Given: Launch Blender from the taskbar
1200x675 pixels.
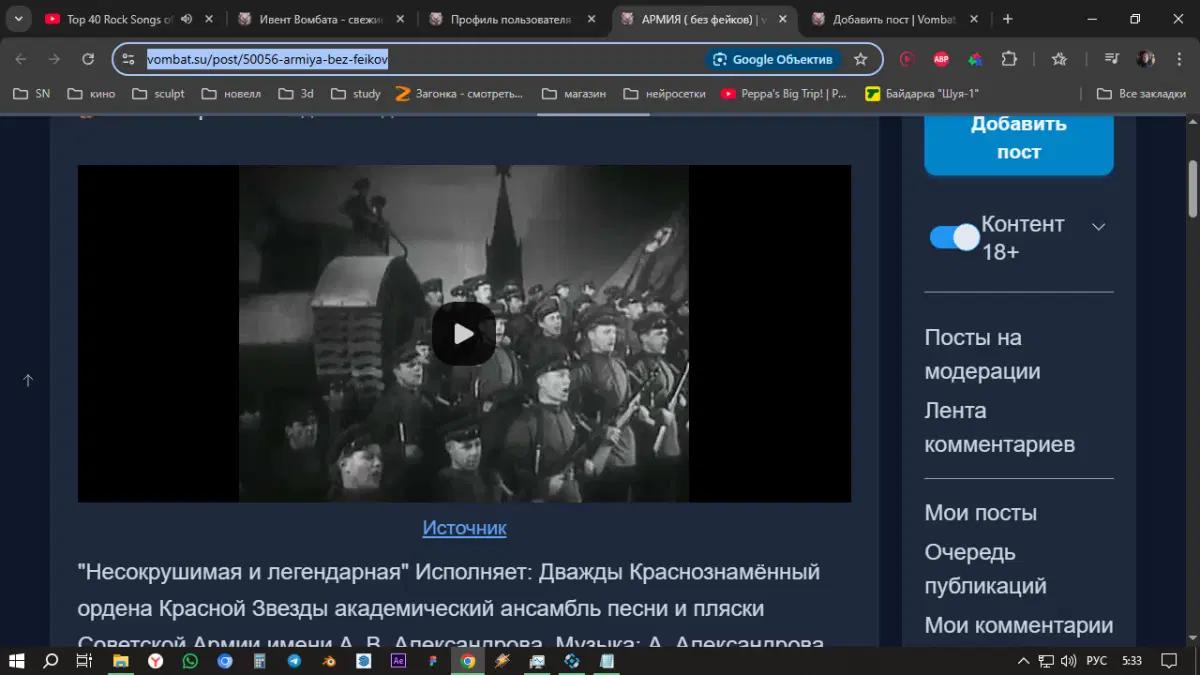Looking at the screenshot, I should coord(329,661).
